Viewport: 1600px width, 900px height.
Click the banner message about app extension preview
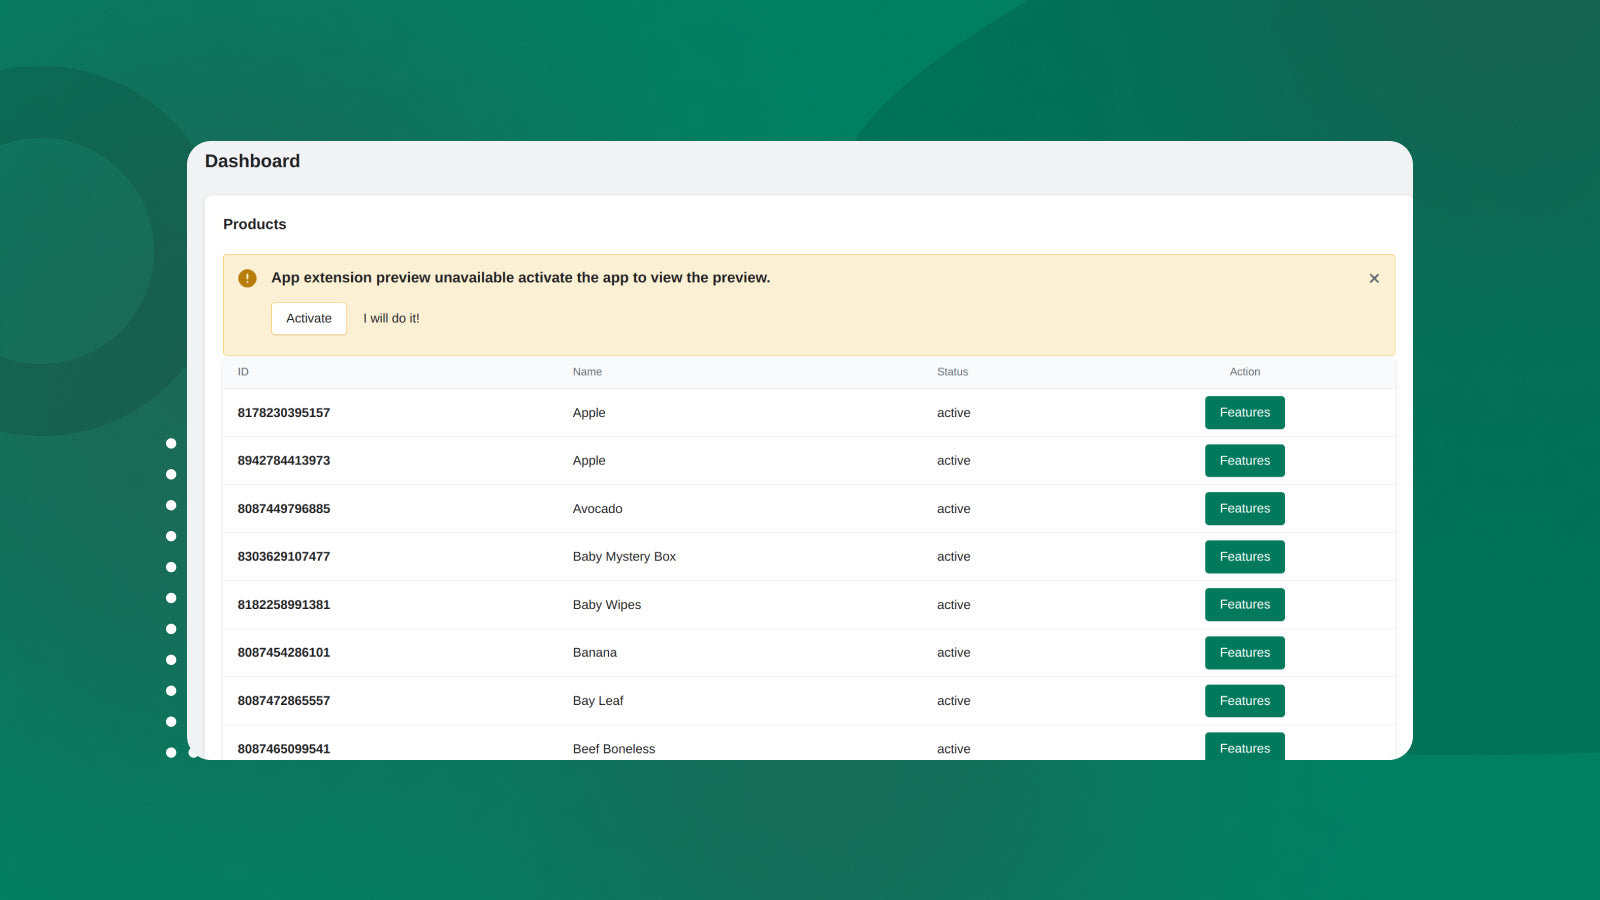click(520, 278)
